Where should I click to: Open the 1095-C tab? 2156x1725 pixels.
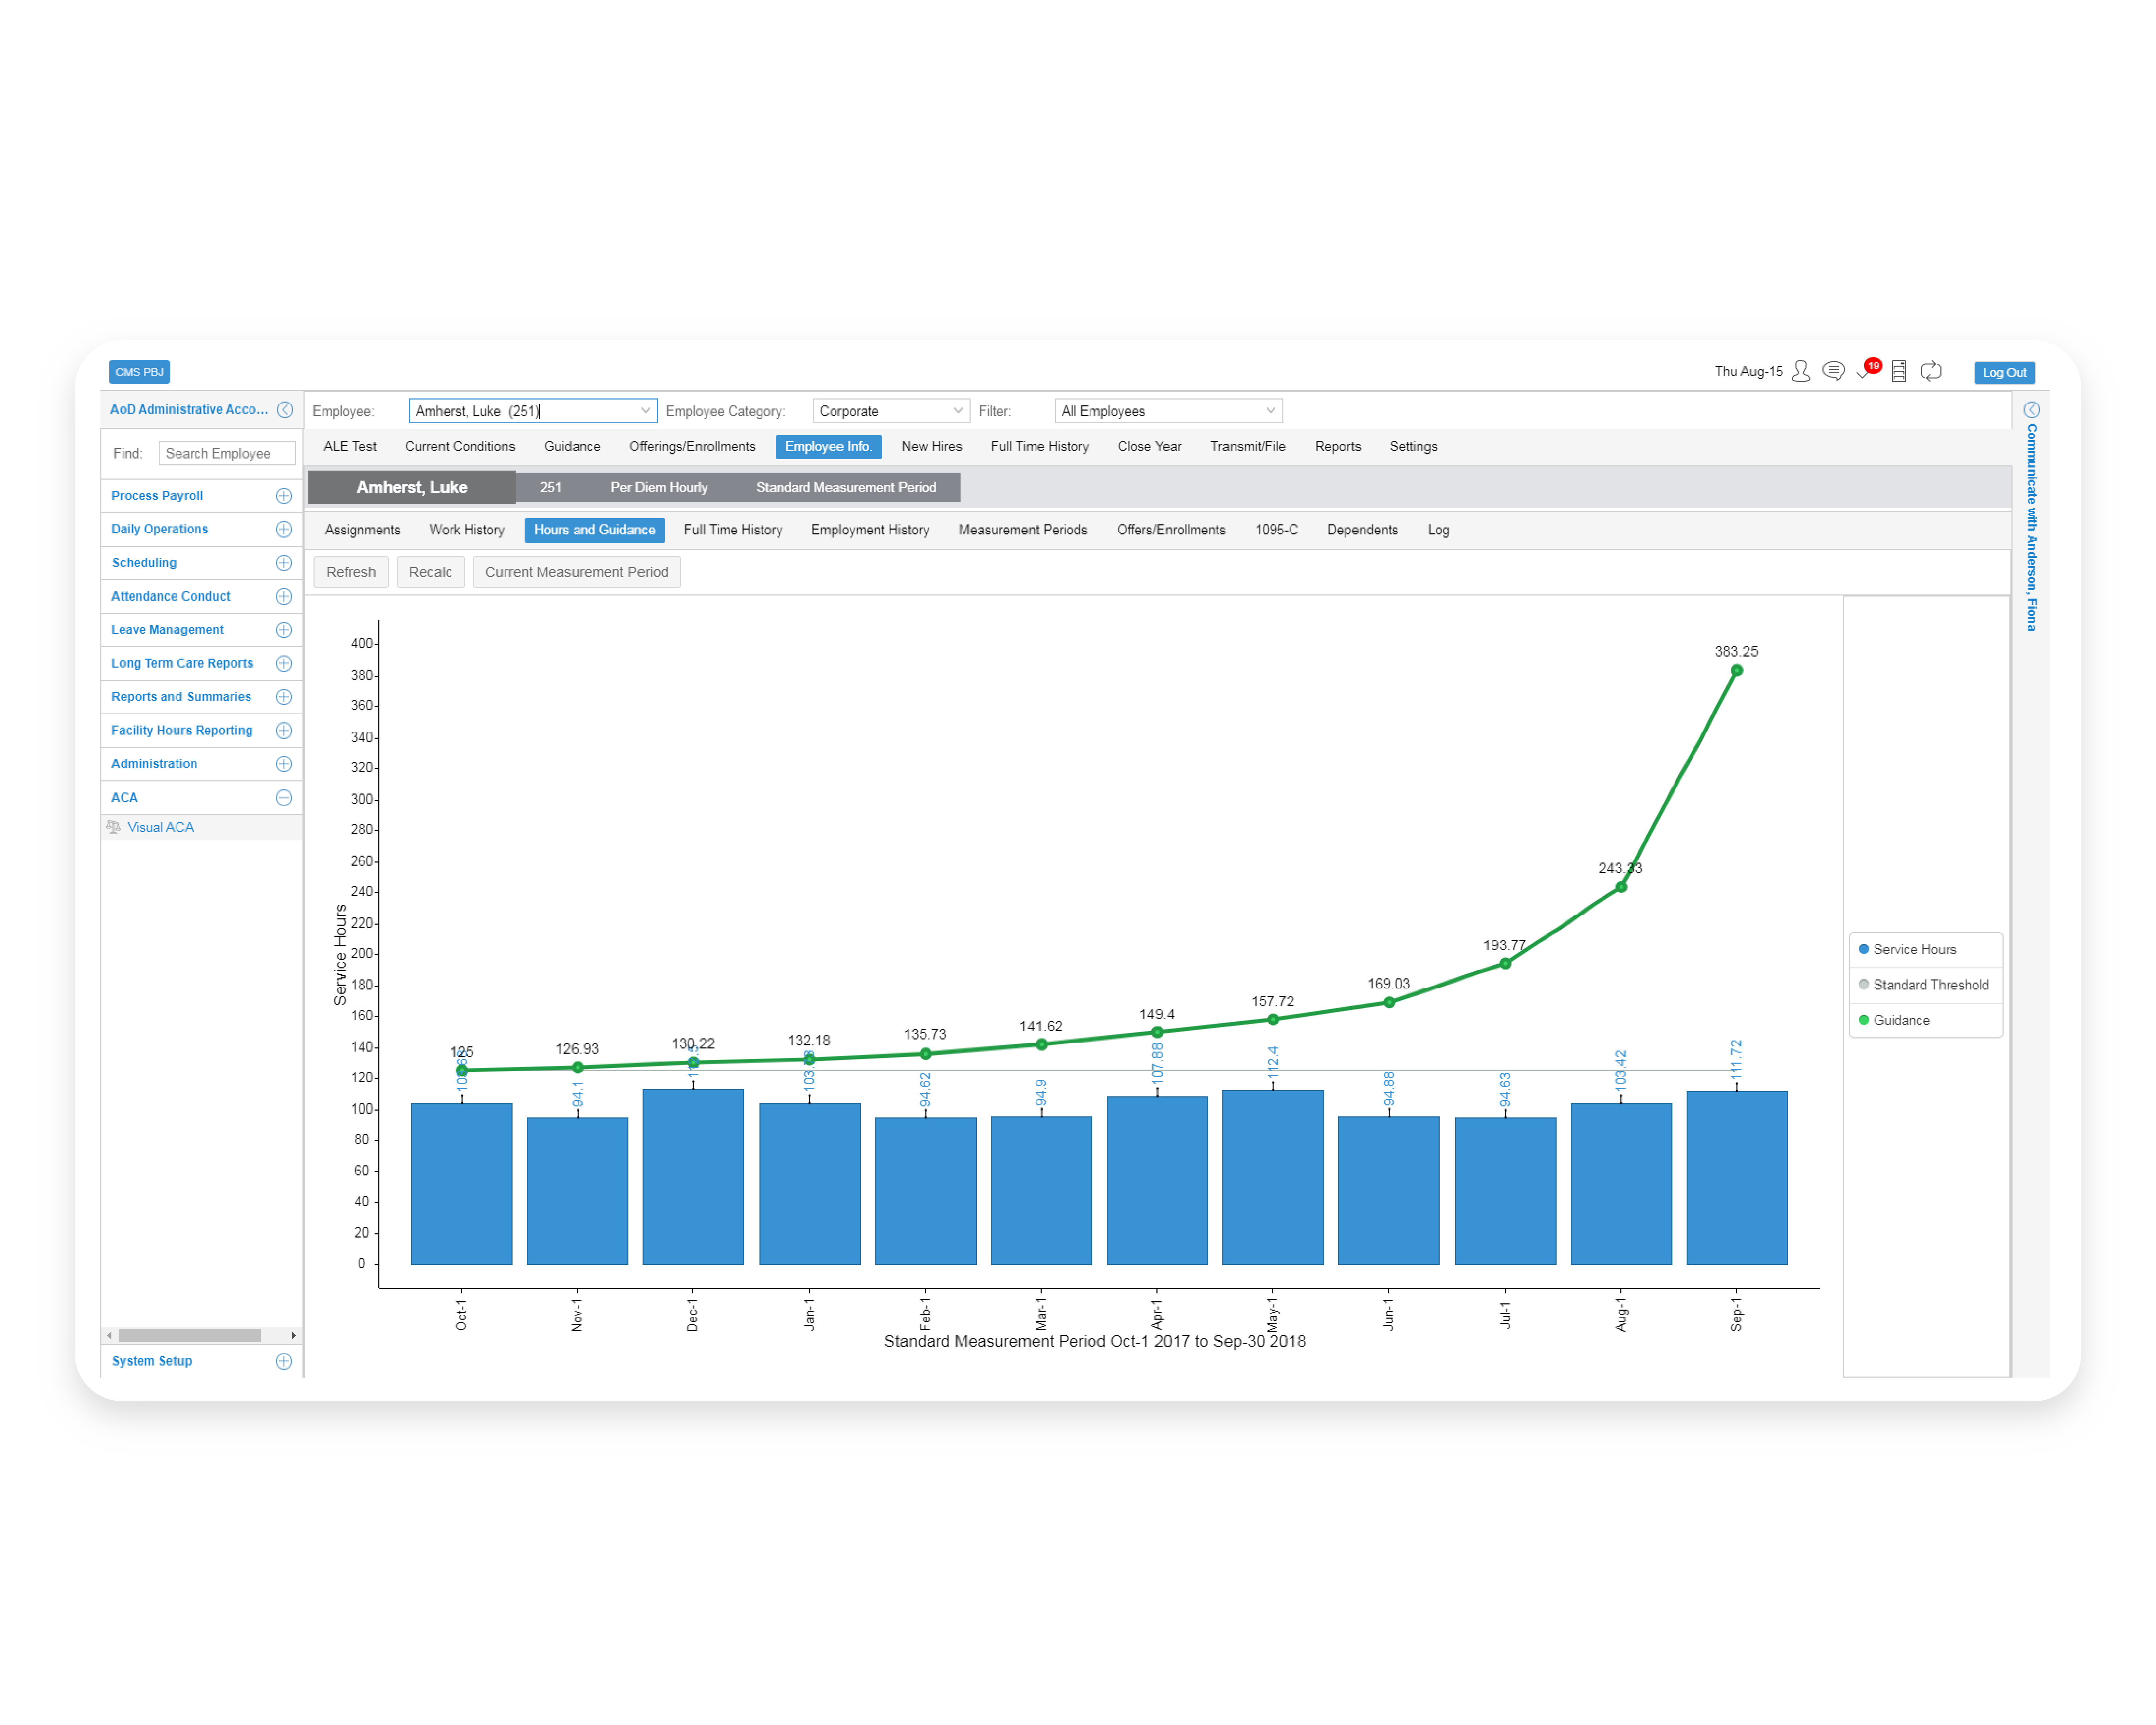click(x=1277, y=530)
